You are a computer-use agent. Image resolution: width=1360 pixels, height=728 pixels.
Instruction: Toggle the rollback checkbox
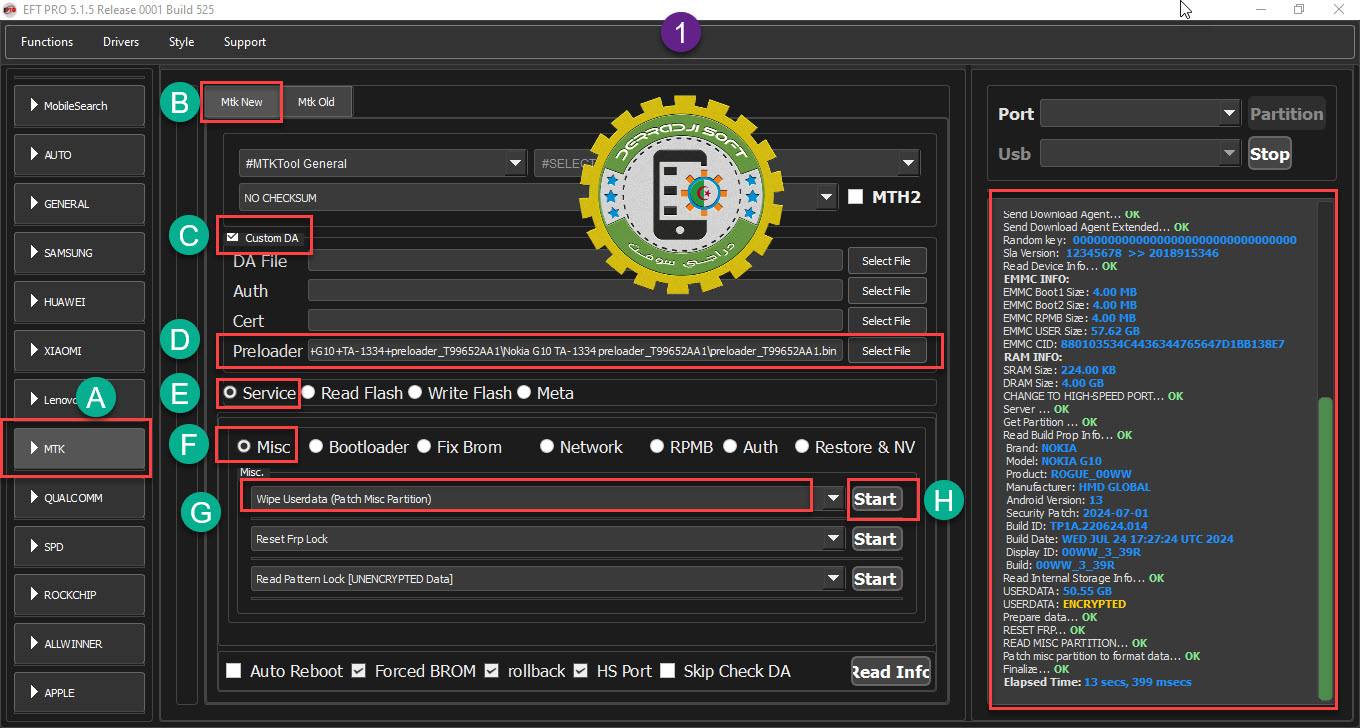point(491,671)
